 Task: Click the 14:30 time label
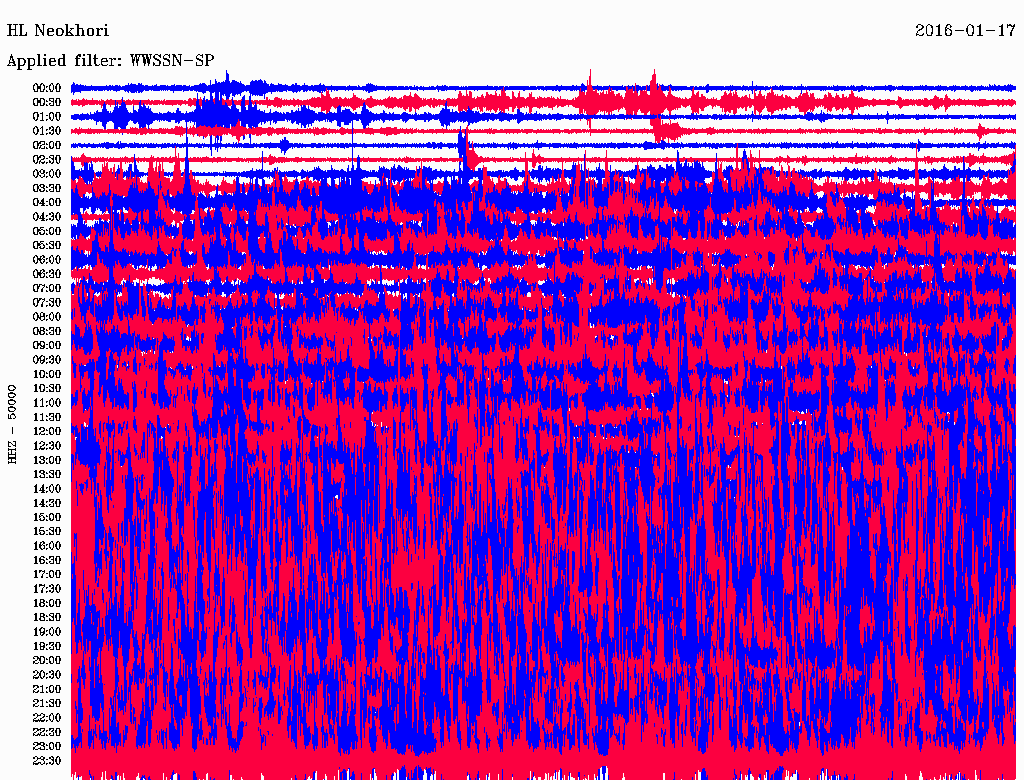47,503
